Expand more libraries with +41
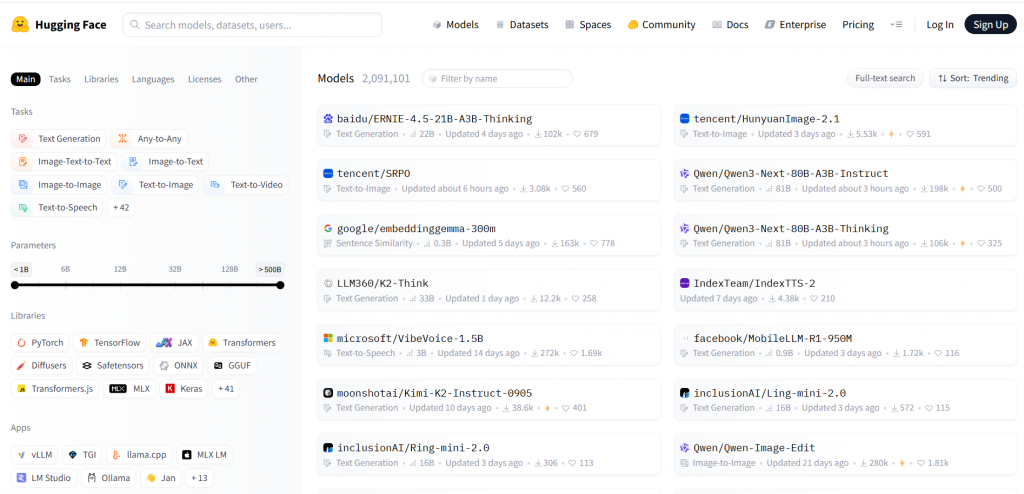Viewport: 1024px width, 494px height. [x=226, y=389]
